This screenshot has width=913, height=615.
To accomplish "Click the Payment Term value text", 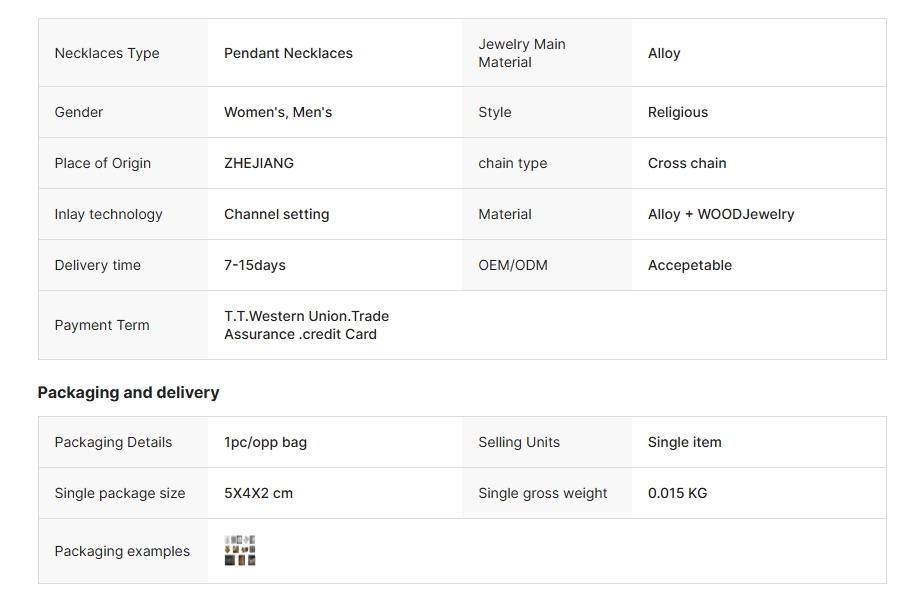I will click(x=306, y=325).
